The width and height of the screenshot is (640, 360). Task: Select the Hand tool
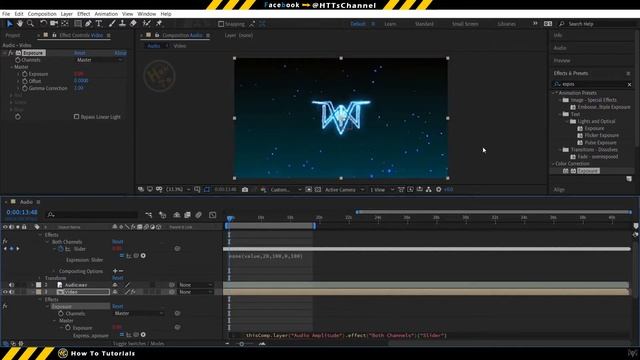point(20,24)
